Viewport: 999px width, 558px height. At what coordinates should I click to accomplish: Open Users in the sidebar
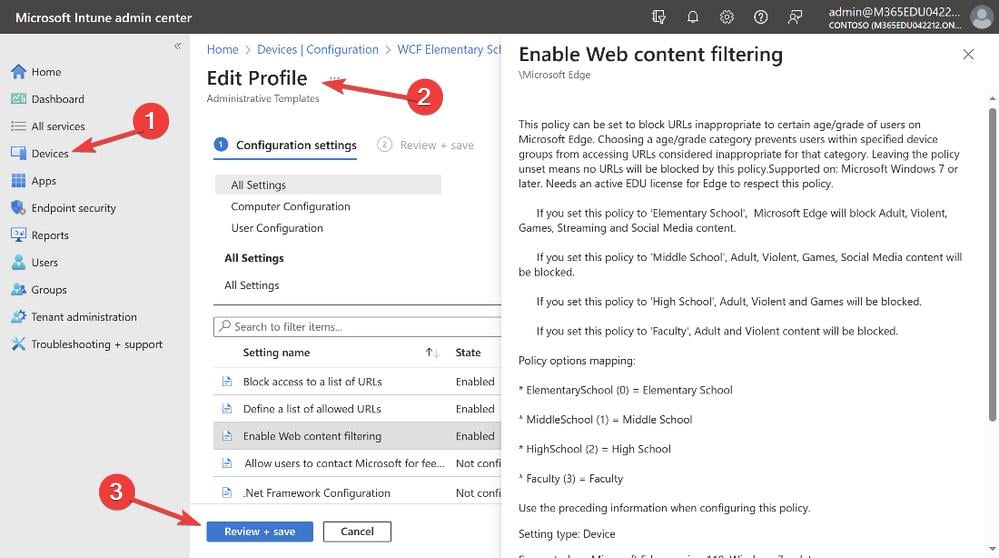tap(45, 262)
